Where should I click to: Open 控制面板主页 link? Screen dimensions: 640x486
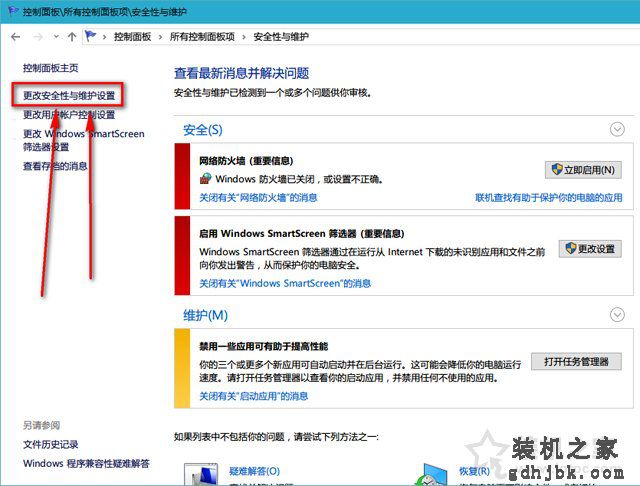tap(51, 68)
